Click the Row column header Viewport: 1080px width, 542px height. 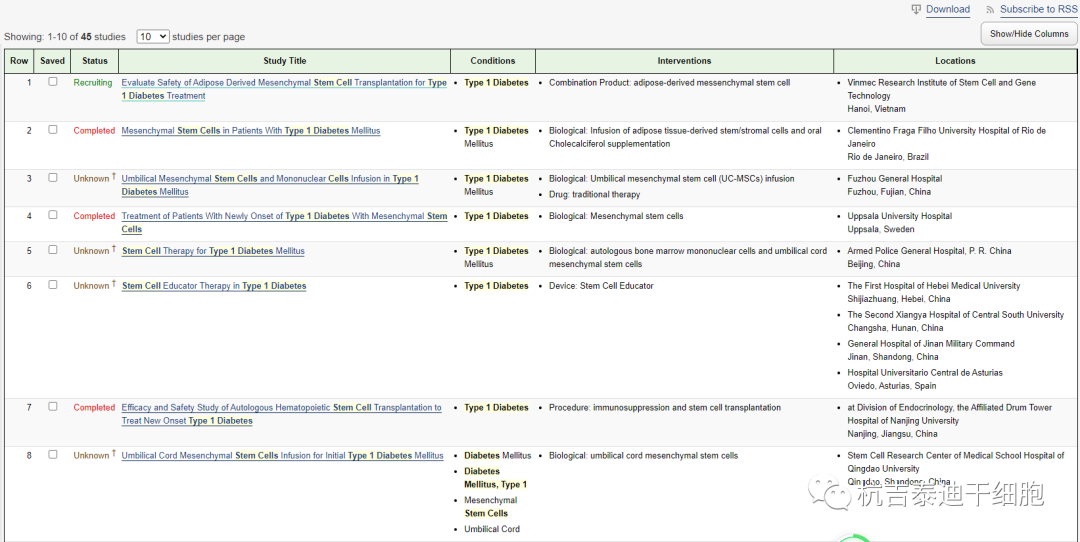[x=19, y=61]
